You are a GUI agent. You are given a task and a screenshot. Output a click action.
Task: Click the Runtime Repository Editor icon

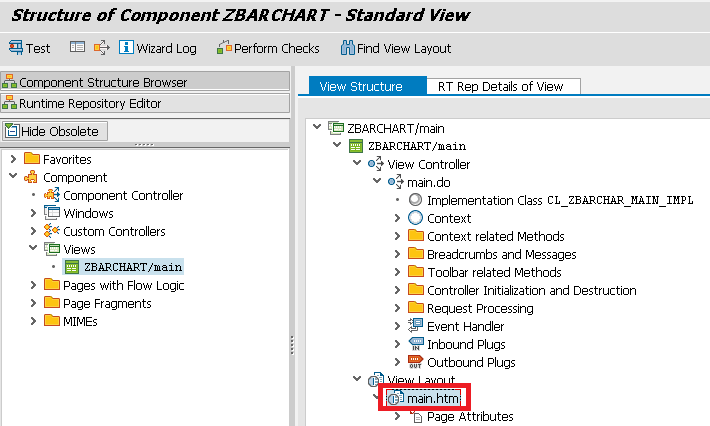10,103
